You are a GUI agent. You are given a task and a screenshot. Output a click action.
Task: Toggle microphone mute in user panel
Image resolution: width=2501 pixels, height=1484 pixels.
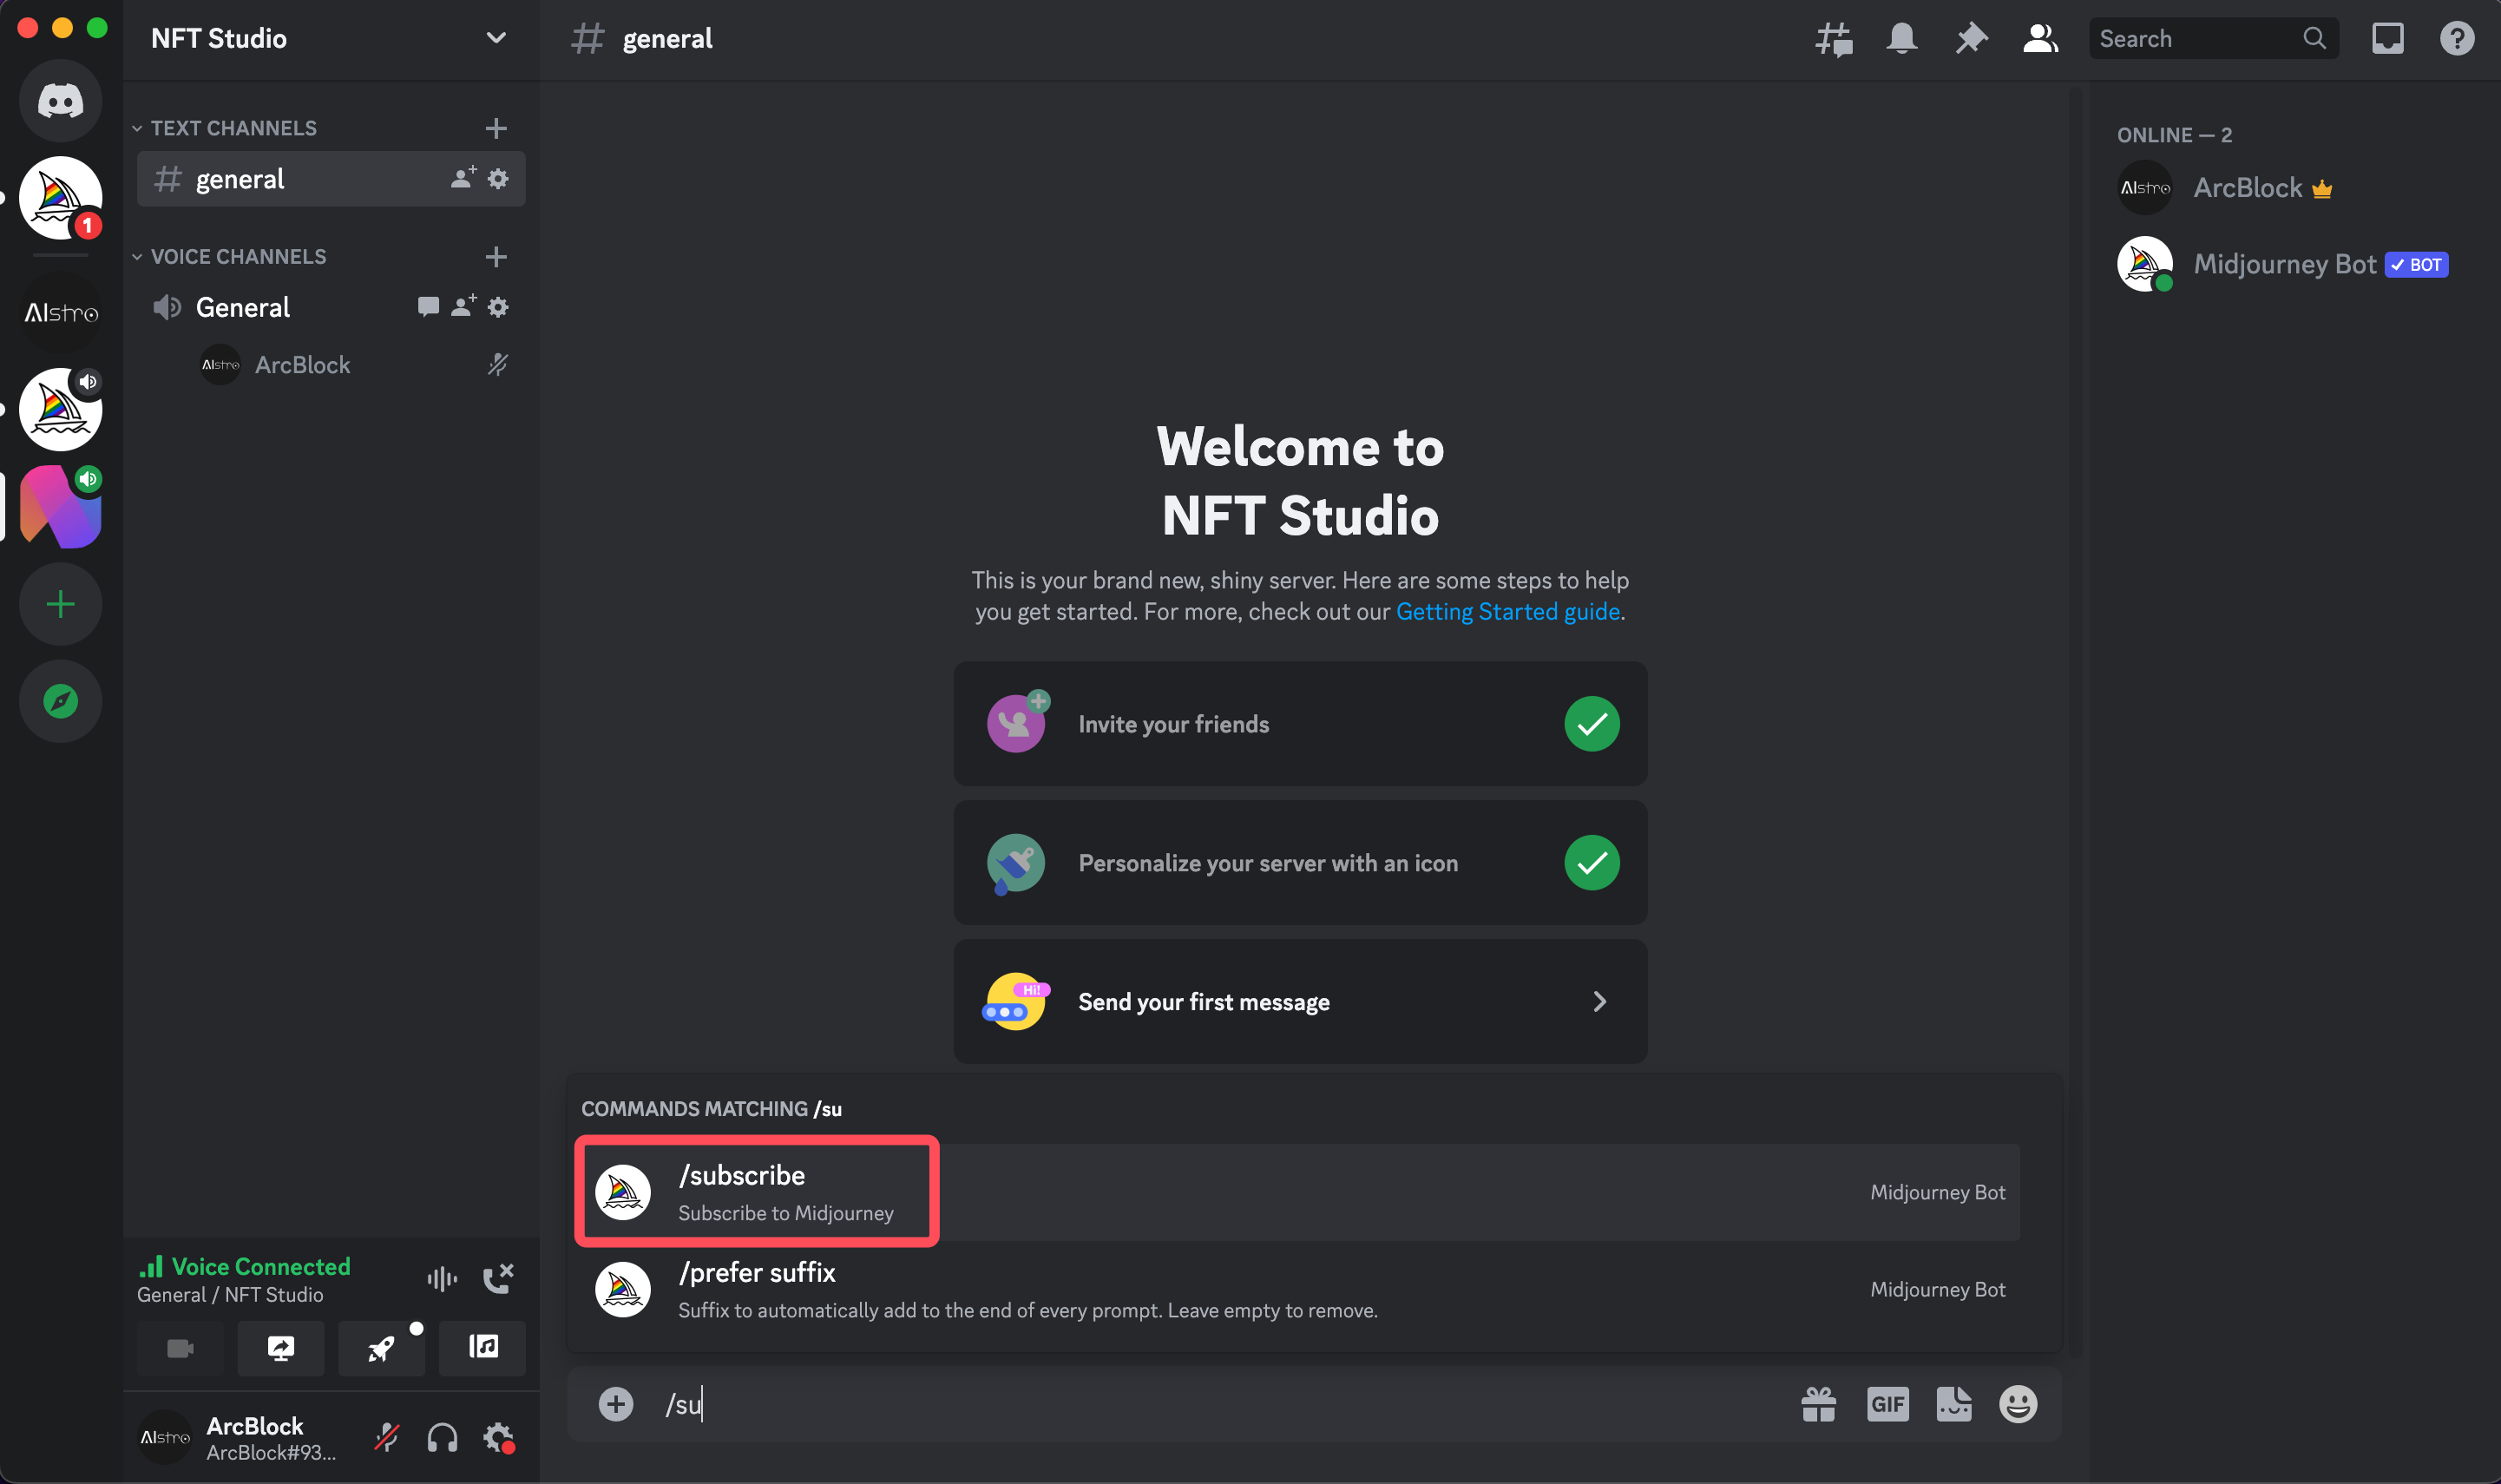click(387, 1438)
